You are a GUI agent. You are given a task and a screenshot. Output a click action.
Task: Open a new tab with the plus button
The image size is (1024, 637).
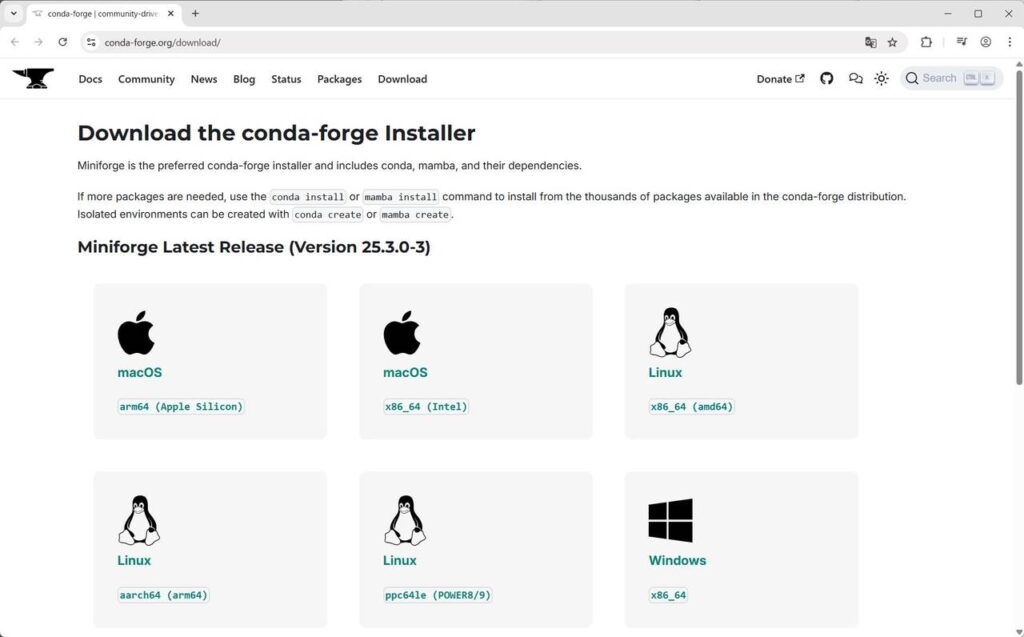(195, 14)
